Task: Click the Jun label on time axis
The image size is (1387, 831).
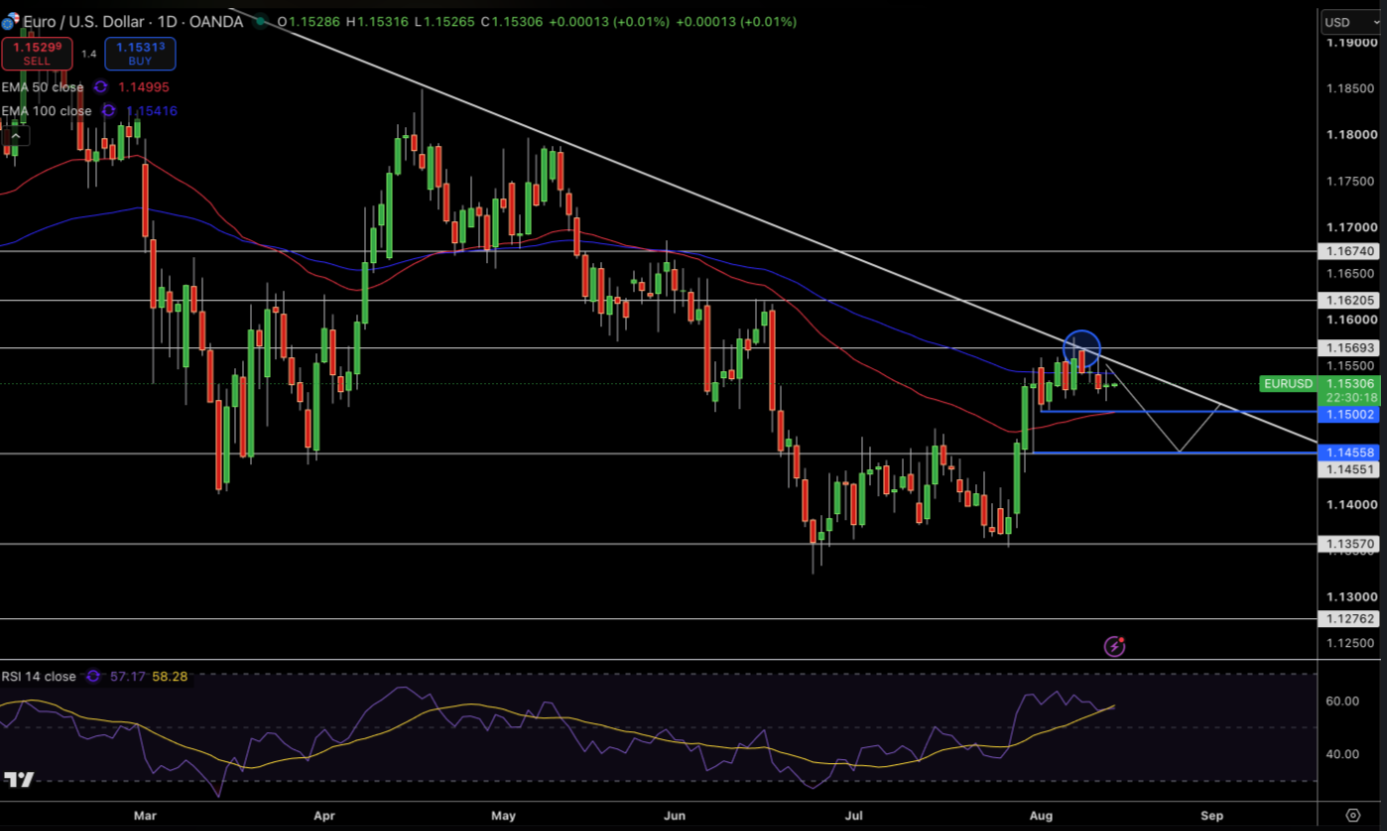Action: (676, 815)
